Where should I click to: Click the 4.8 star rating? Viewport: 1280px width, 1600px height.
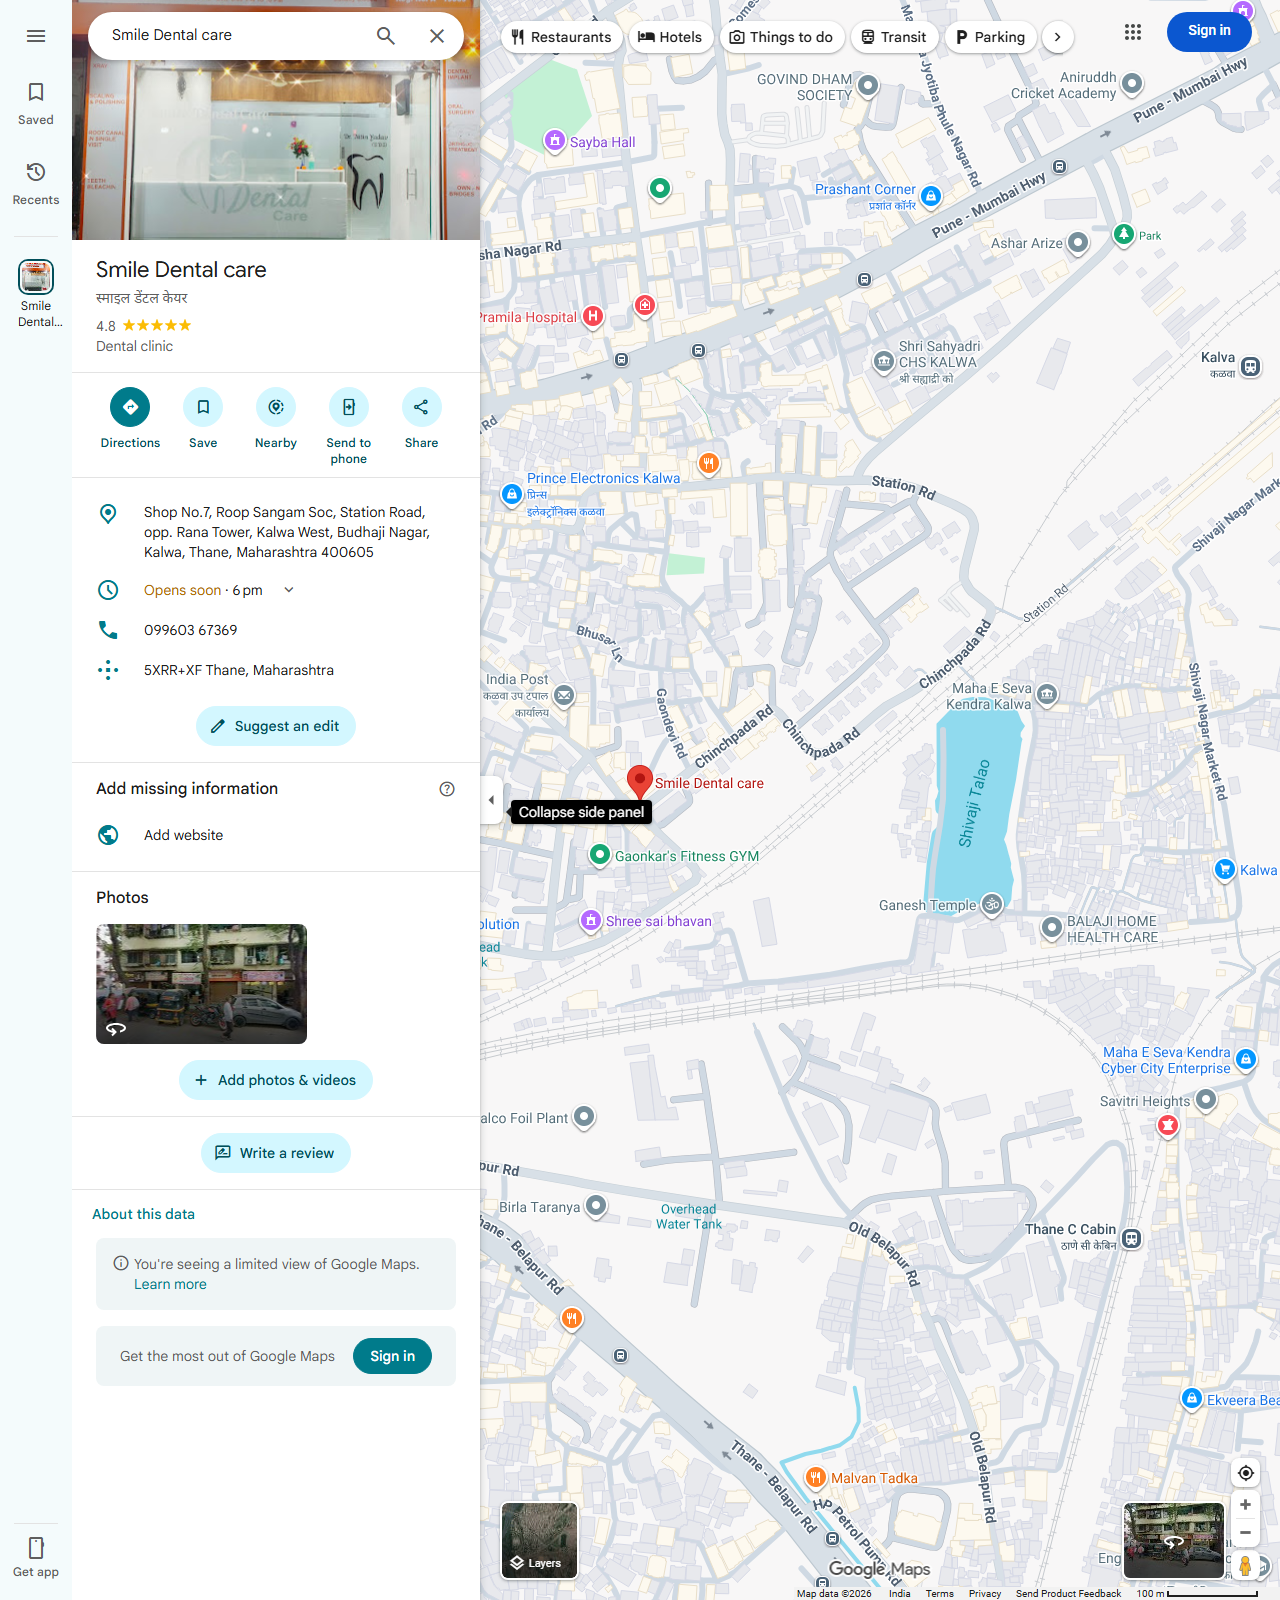(x=144, y=326)
